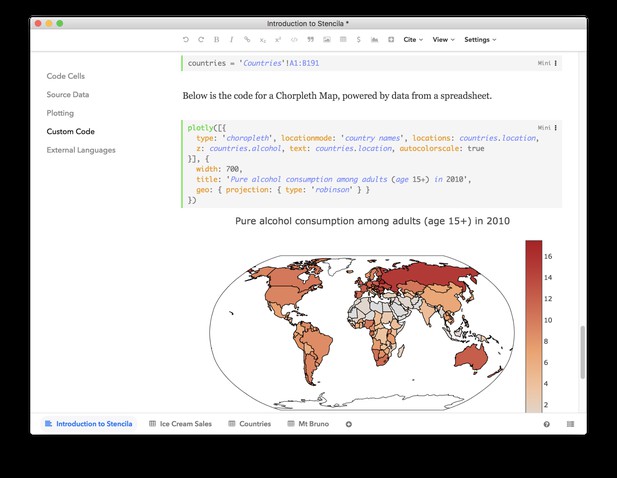617x478 pixels.
Task: Click the window title 'Introduction to Stencila'
Action: point(308,24)
